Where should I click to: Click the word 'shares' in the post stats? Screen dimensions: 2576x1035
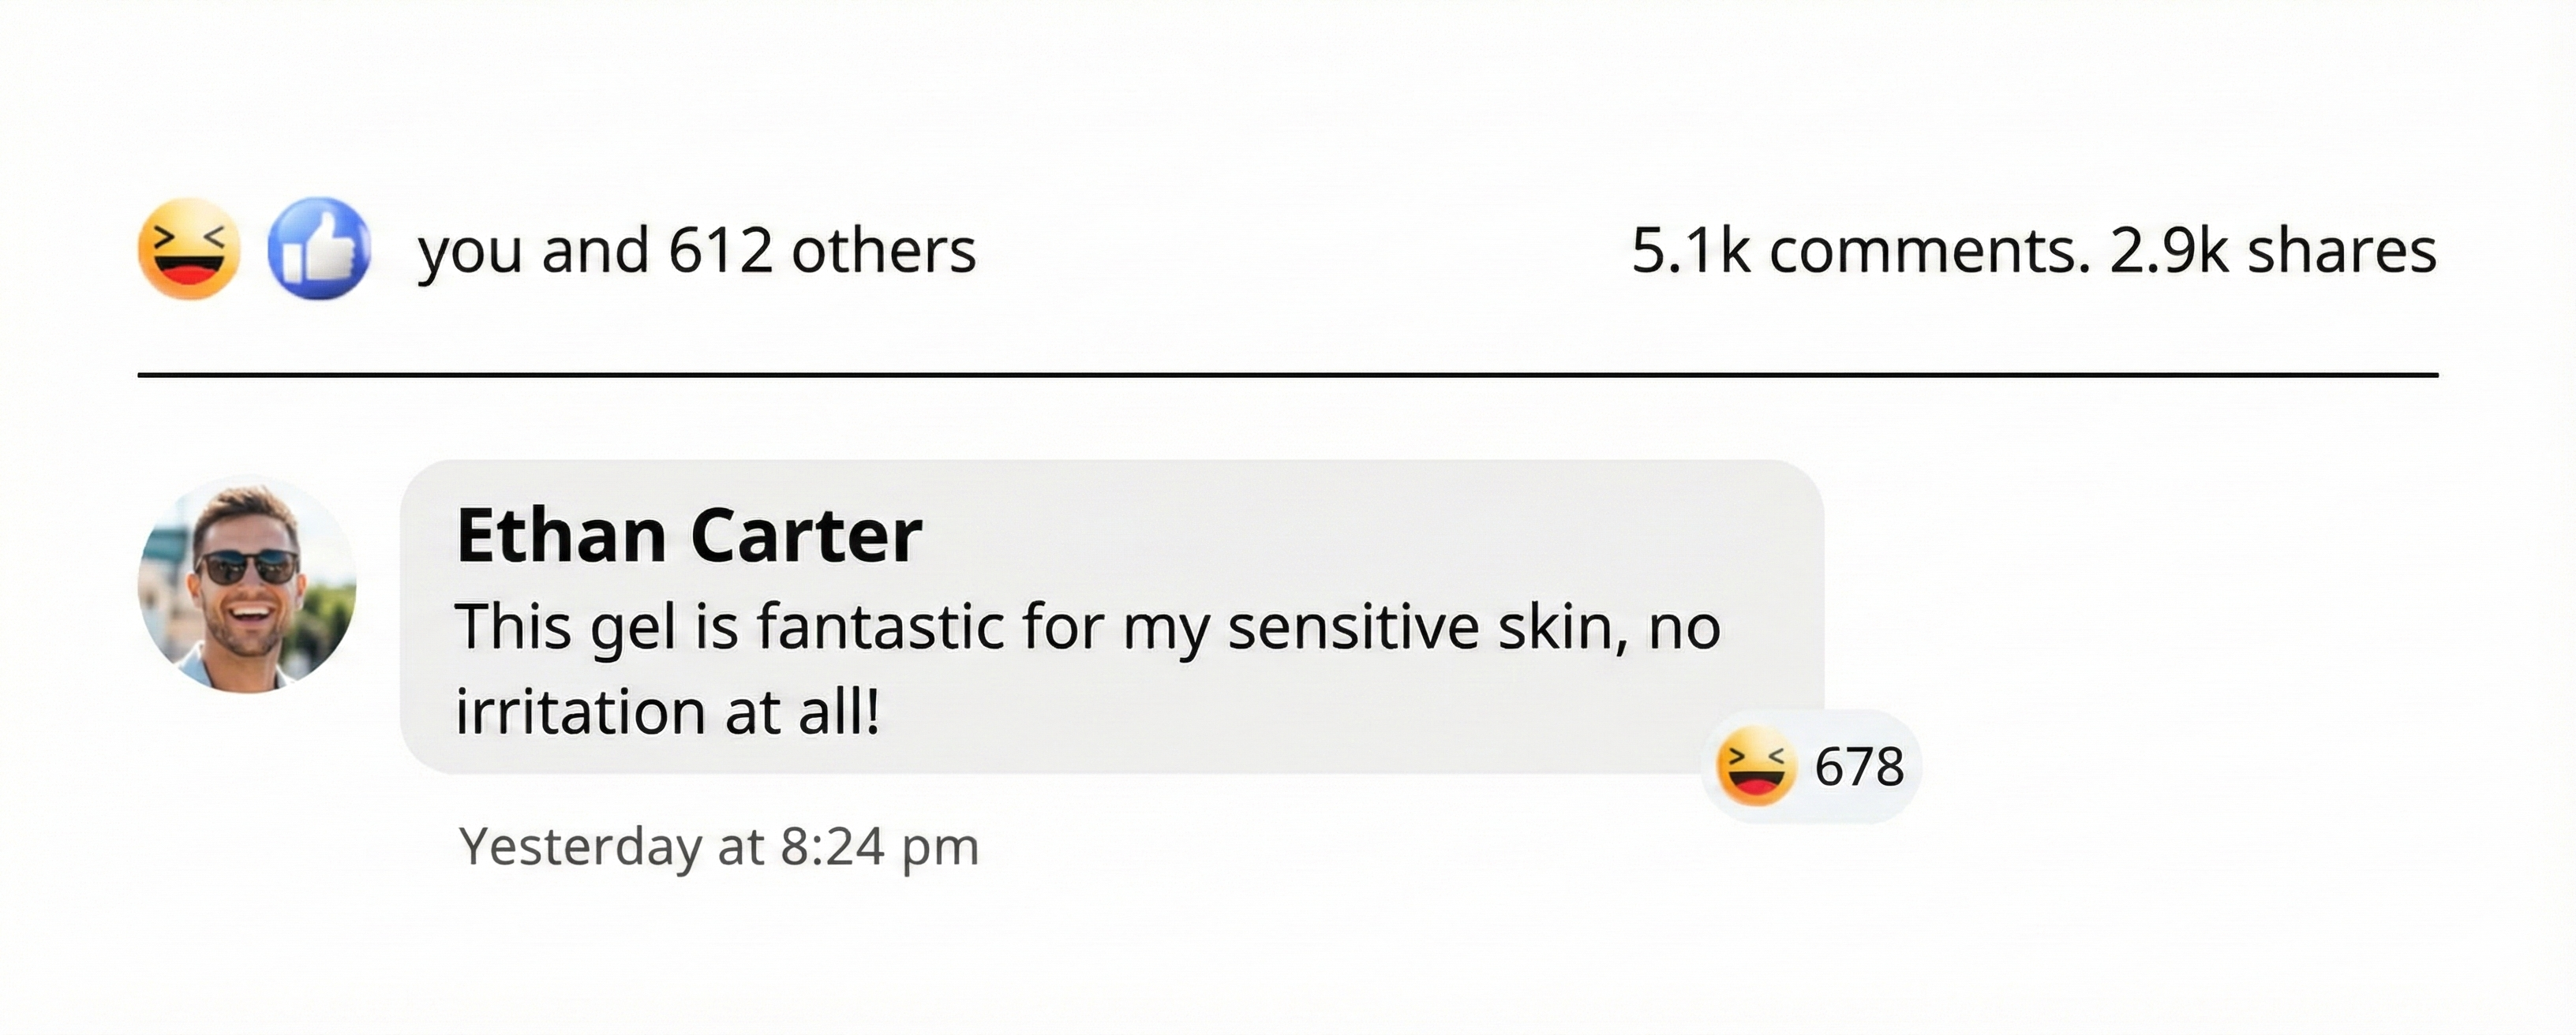pyautogui.click(x=2342, y=250)
